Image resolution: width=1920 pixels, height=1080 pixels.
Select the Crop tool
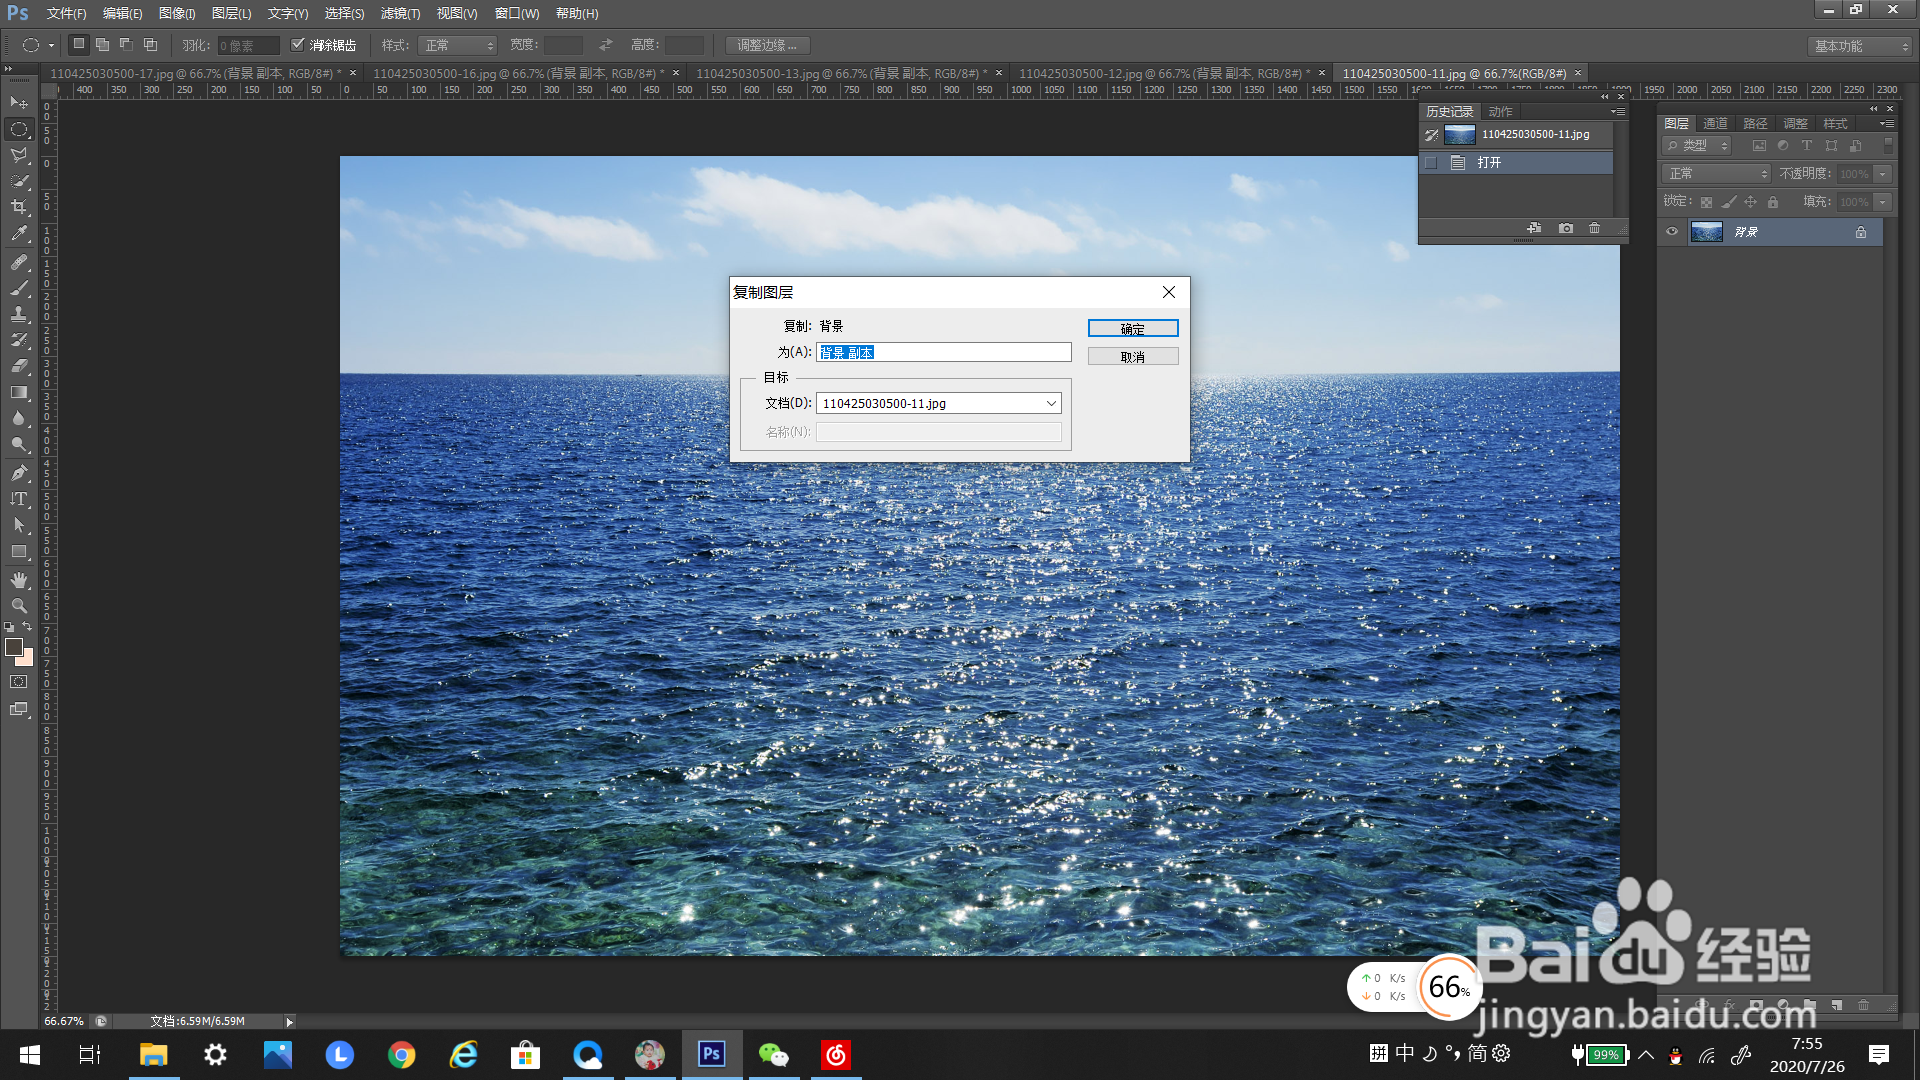(x=19, y=207)
